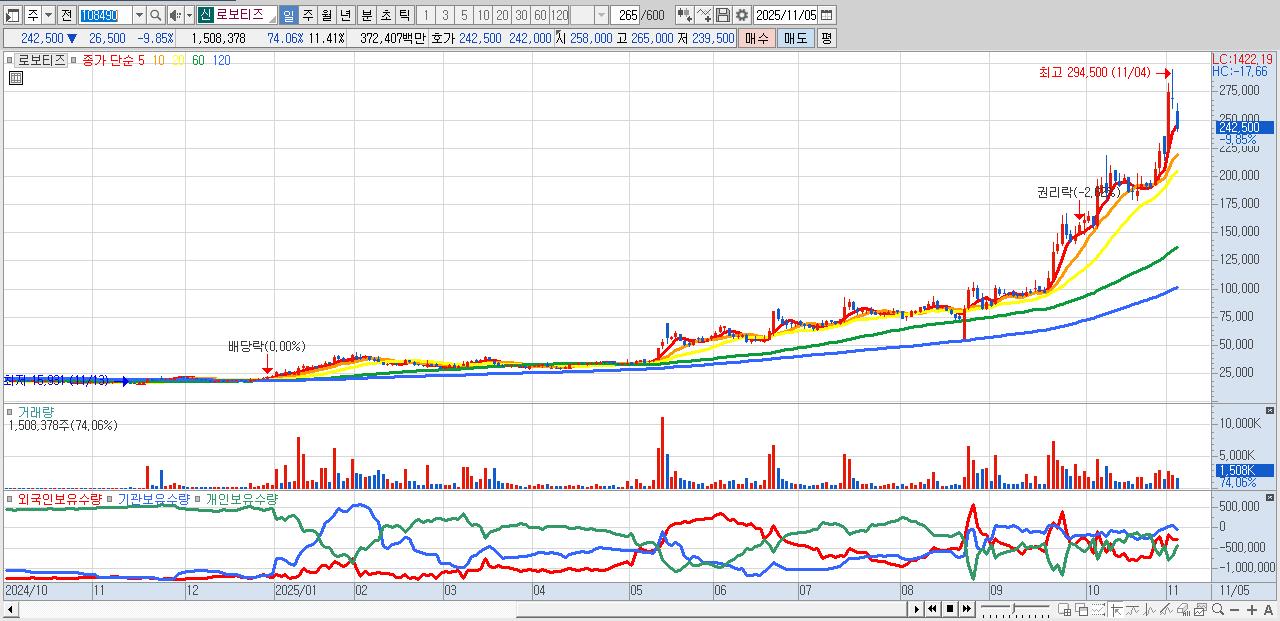Select the 분 (minute) period button
Image resolution: width=1280 pixels, height=621 pixels.
point(366,15)
